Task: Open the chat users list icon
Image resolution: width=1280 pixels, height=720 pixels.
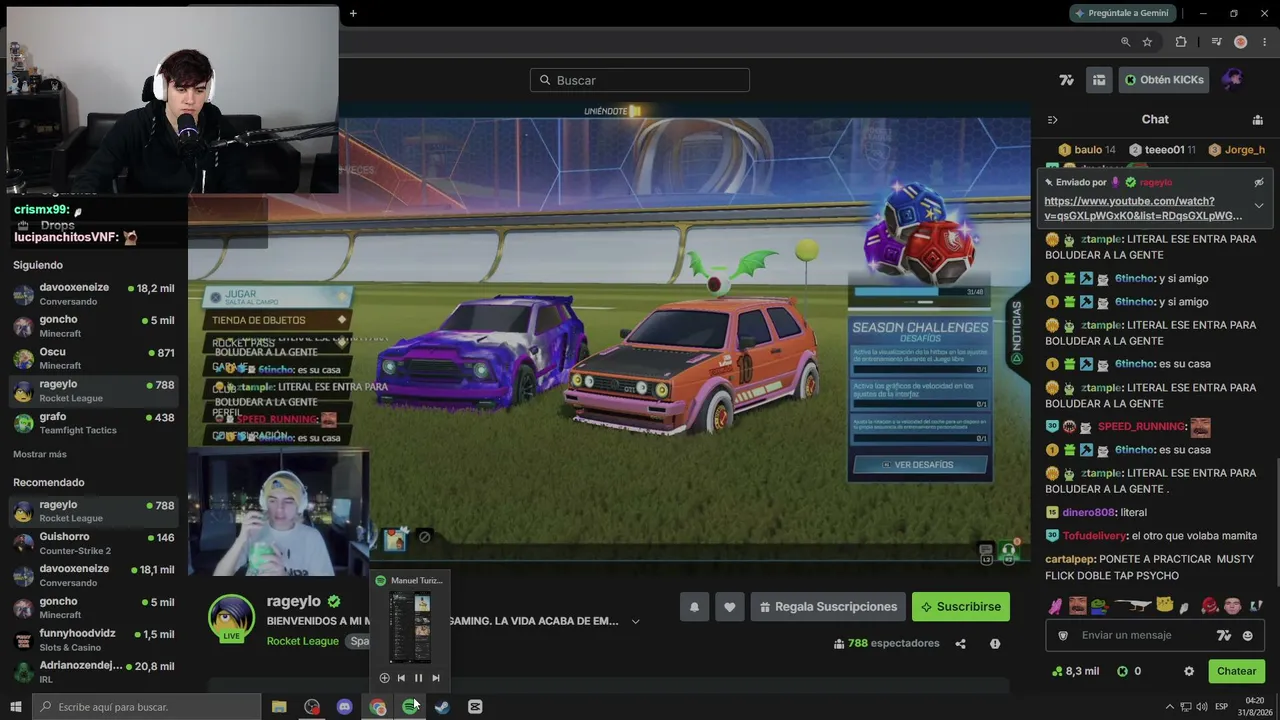Action: coord(1257,120)
